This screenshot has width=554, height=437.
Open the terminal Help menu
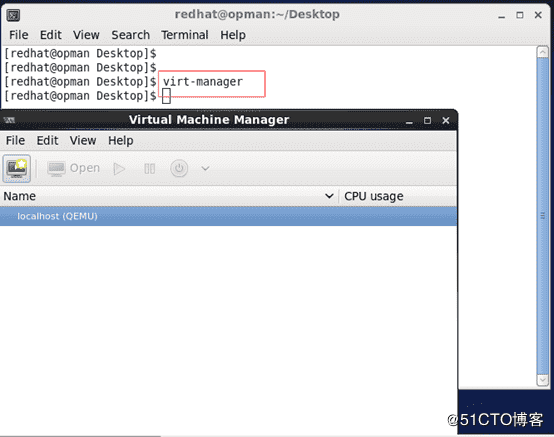point(233,35)
